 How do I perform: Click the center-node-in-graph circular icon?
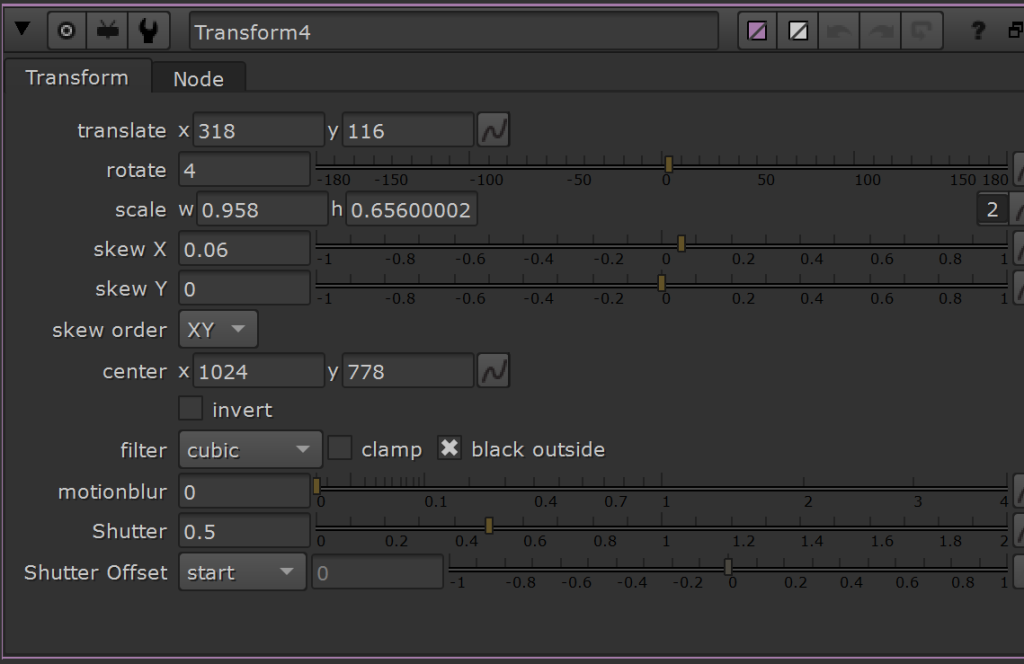67,31
